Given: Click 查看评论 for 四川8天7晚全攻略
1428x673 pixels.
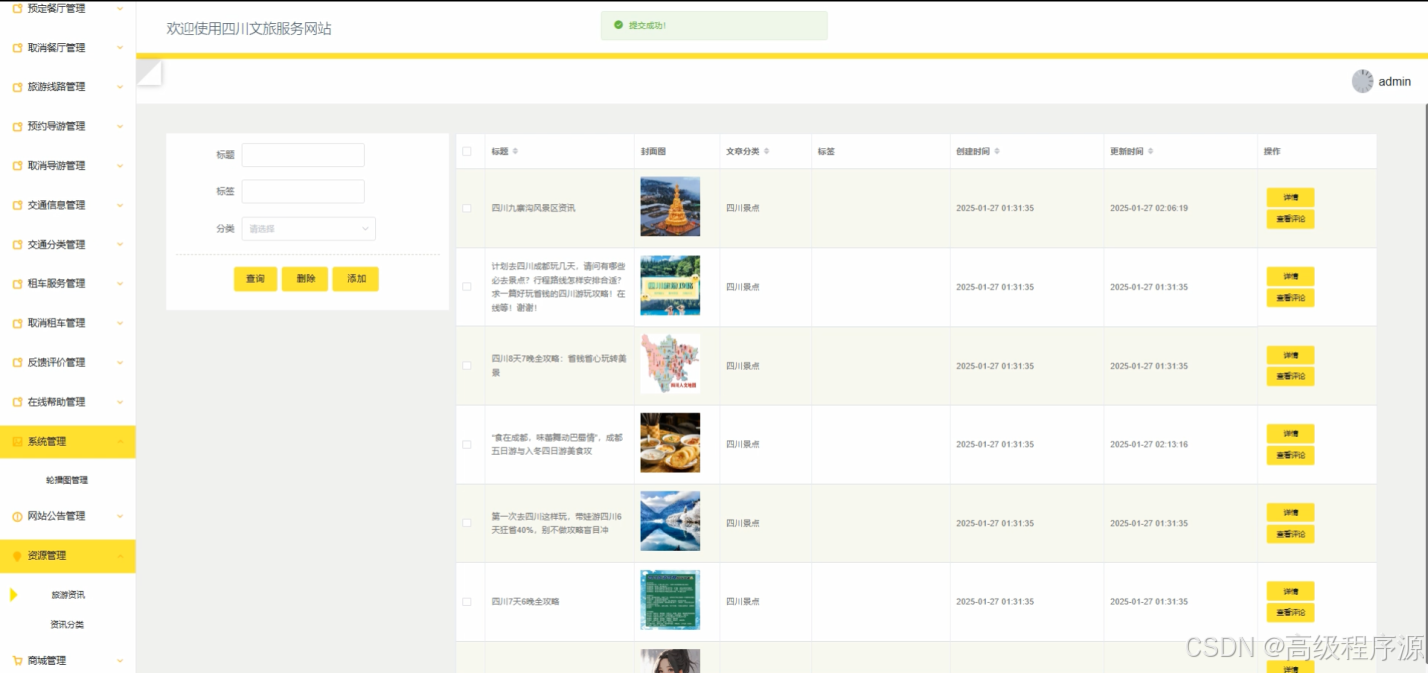Looking at the screenshot, I should pos(1290,376).
